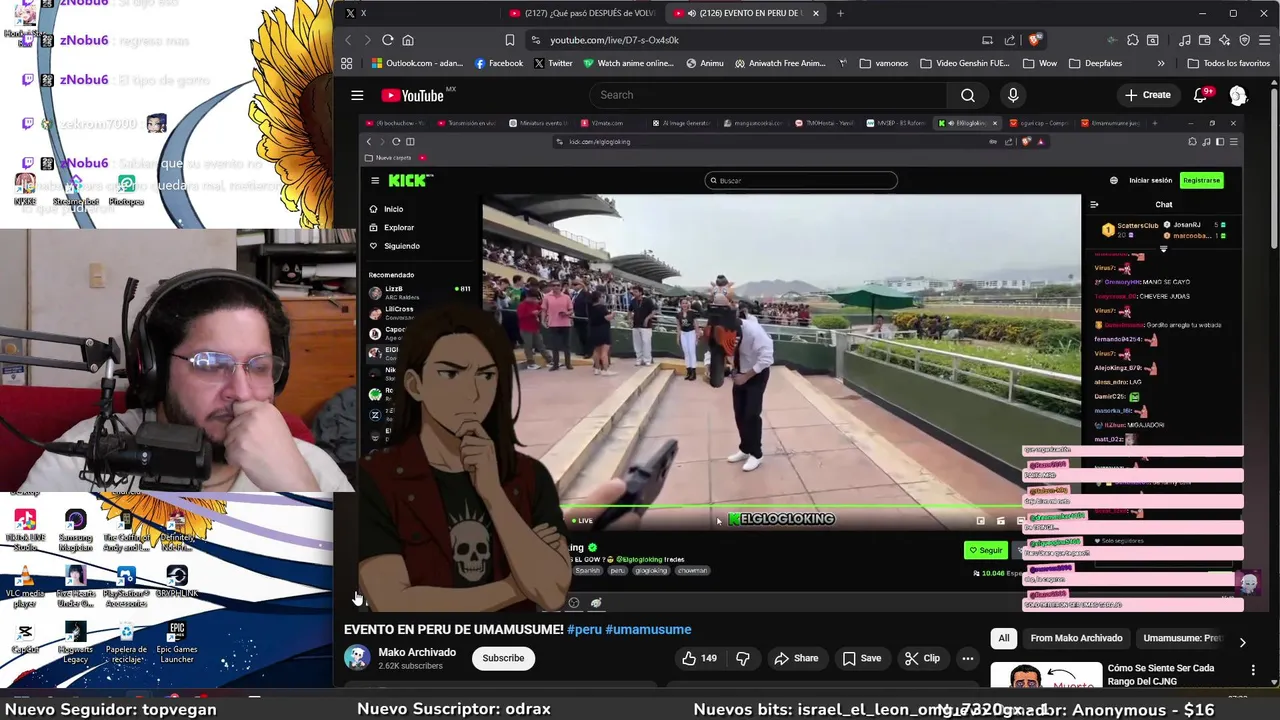Reload the page with the refresh icon
This screenshot has width=1280, height=720.
(x=388, y=40)
